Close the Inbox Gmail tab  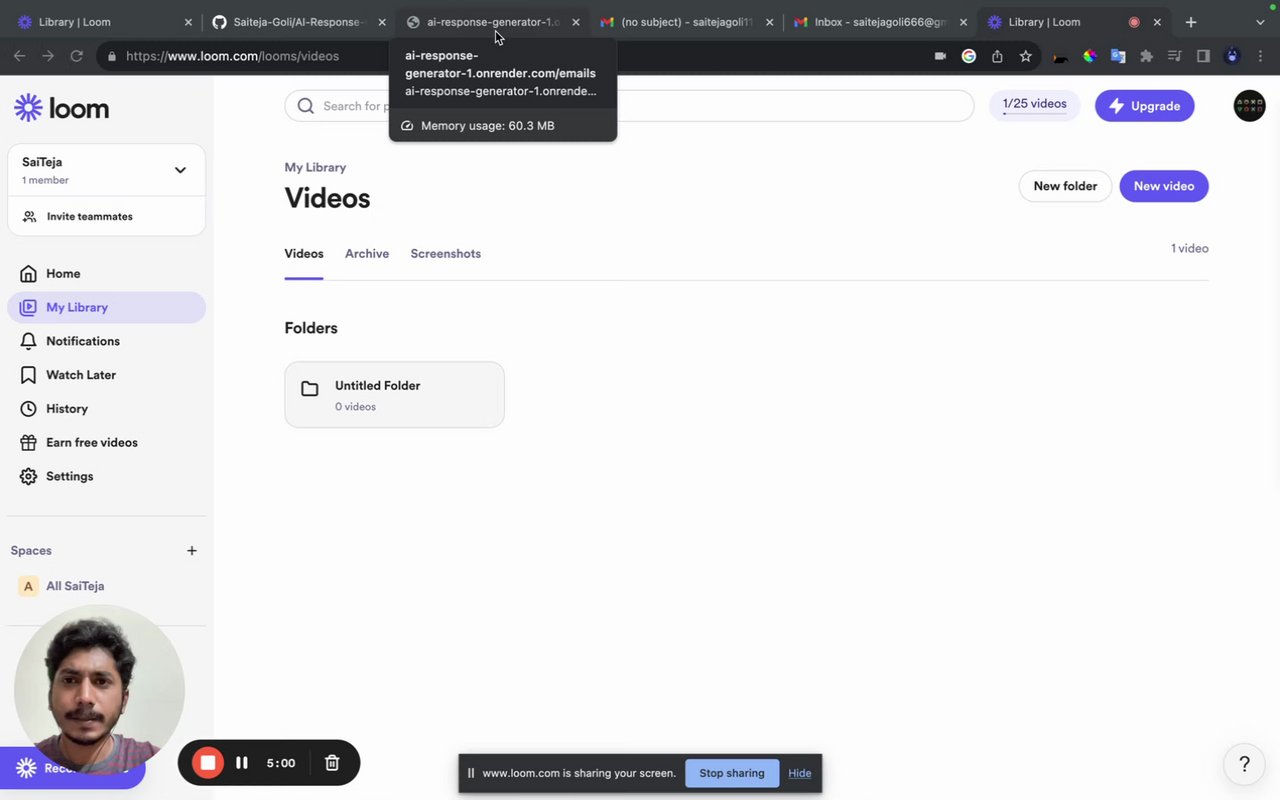pyautogui.click(x=963, y=22)
